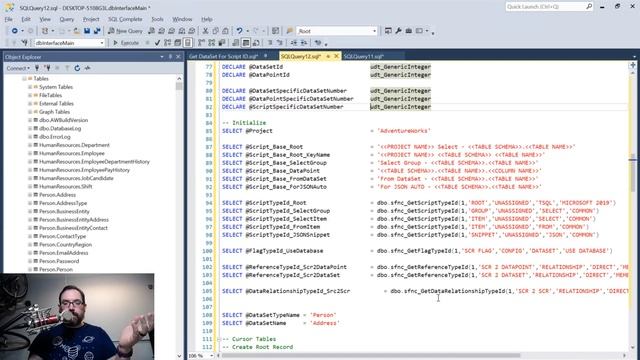
Task: Click the Results to Text icon
Action: [236, 43]
